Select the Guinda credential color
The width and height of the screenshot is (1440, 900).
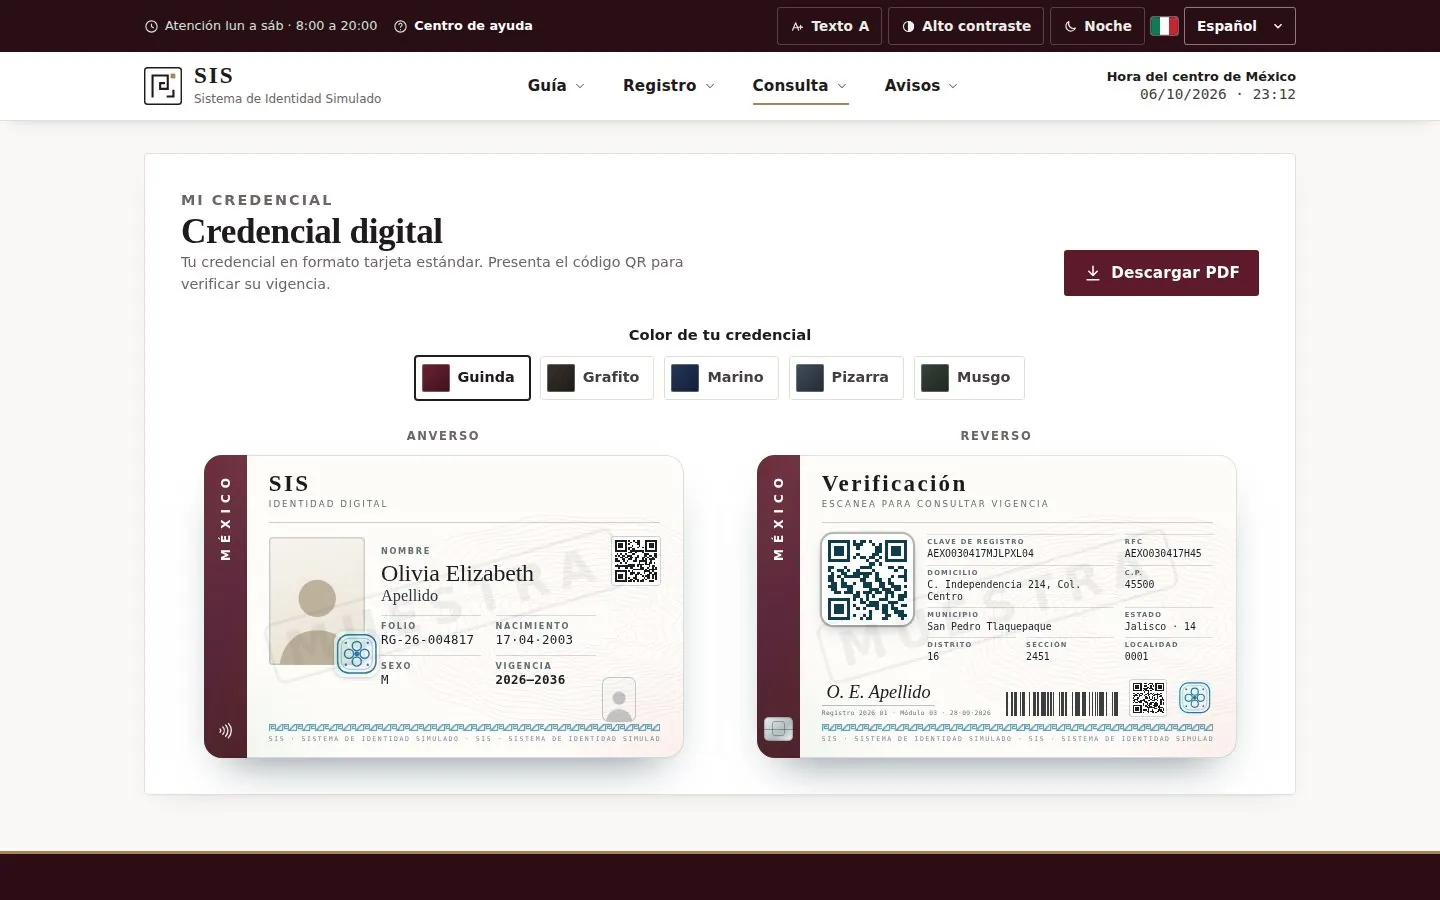472,378
